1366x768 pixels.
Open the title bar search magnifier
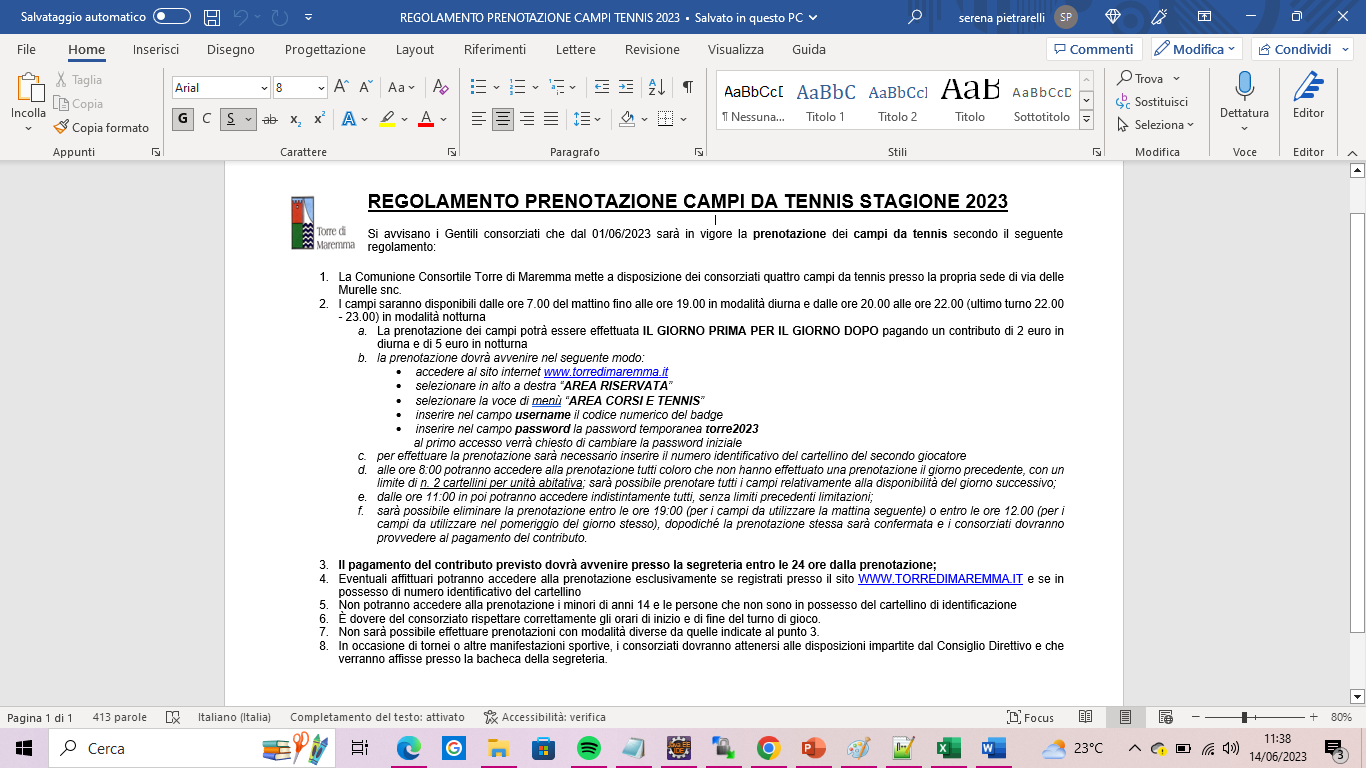pos(915,17)
